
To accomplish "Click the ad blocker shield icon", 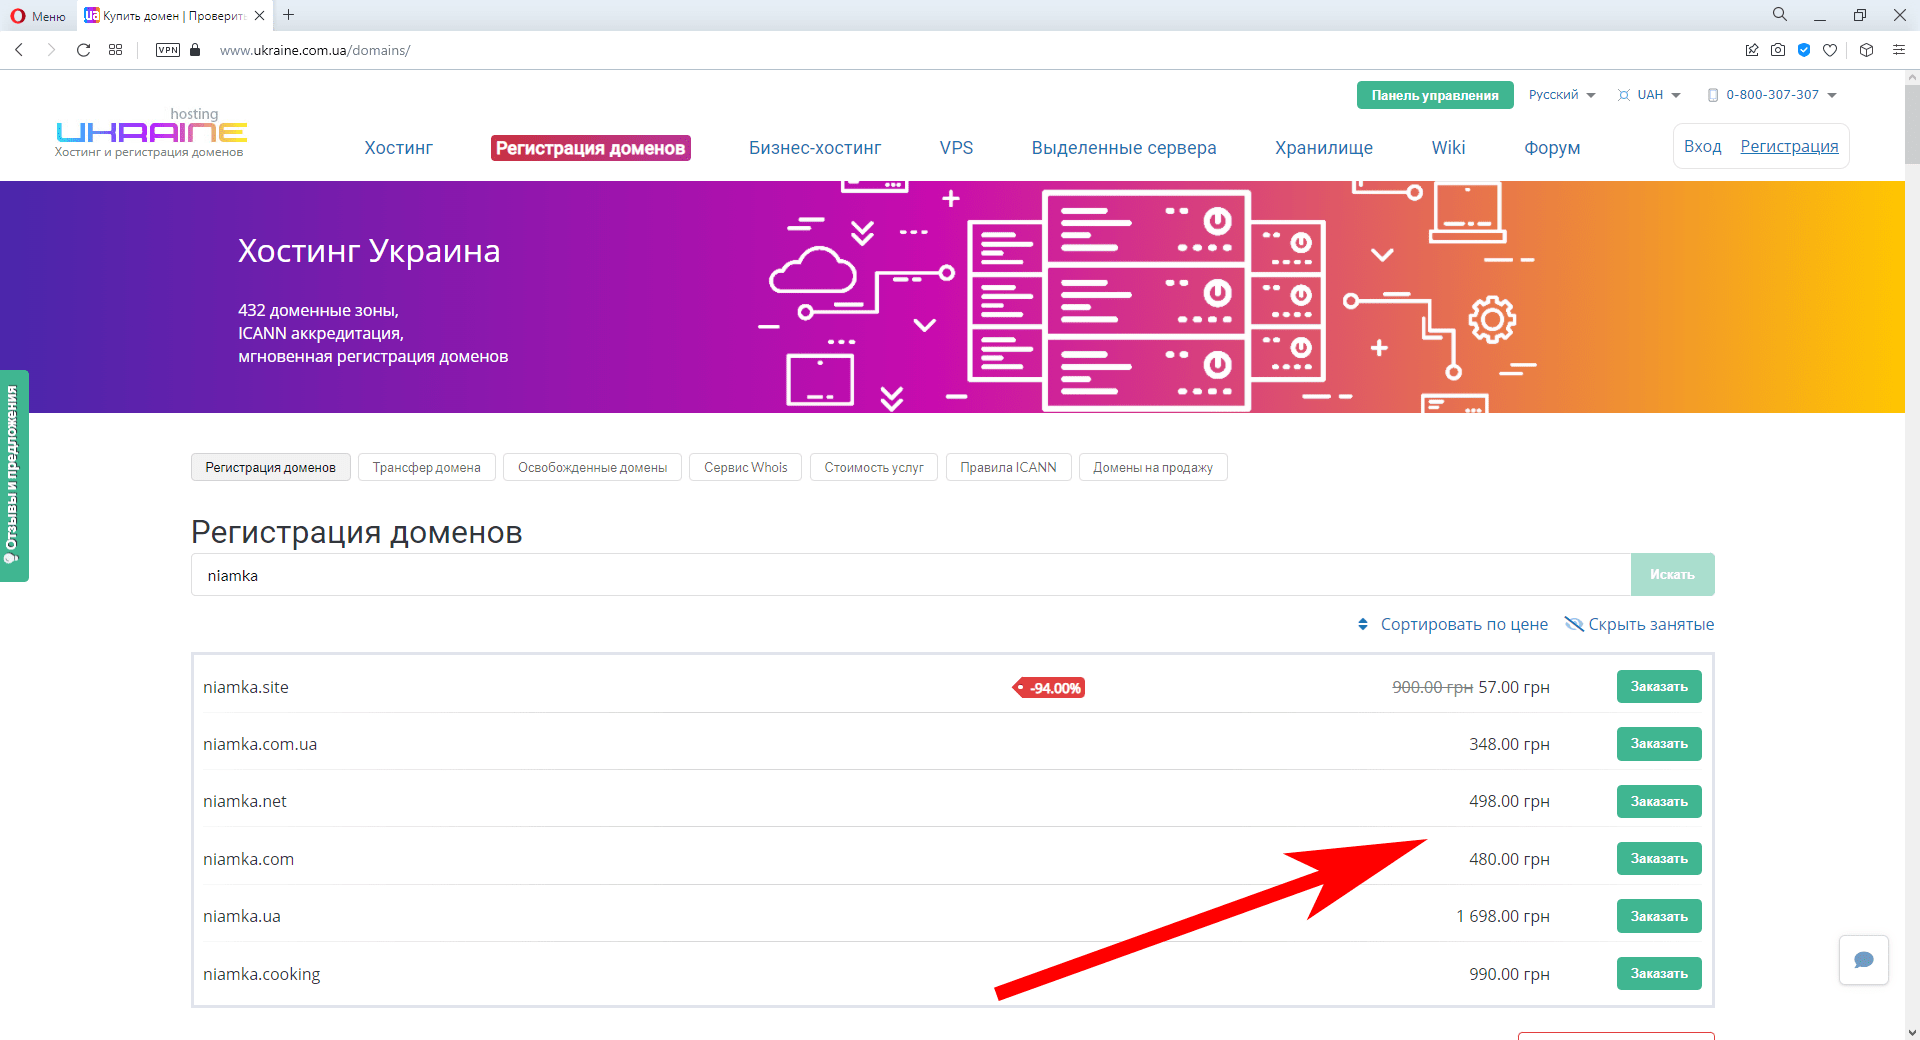I will pos(1804,50).
